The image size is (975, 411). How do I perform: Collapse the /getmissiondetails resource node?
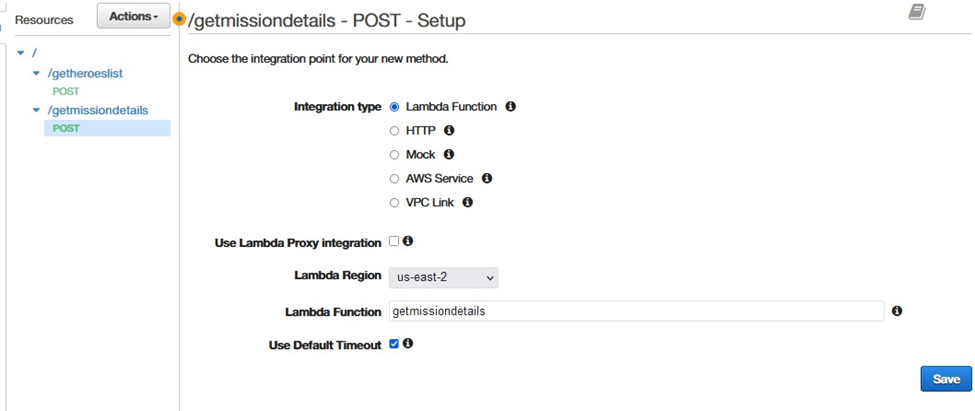pyautogui.click(x=36, y=111)
